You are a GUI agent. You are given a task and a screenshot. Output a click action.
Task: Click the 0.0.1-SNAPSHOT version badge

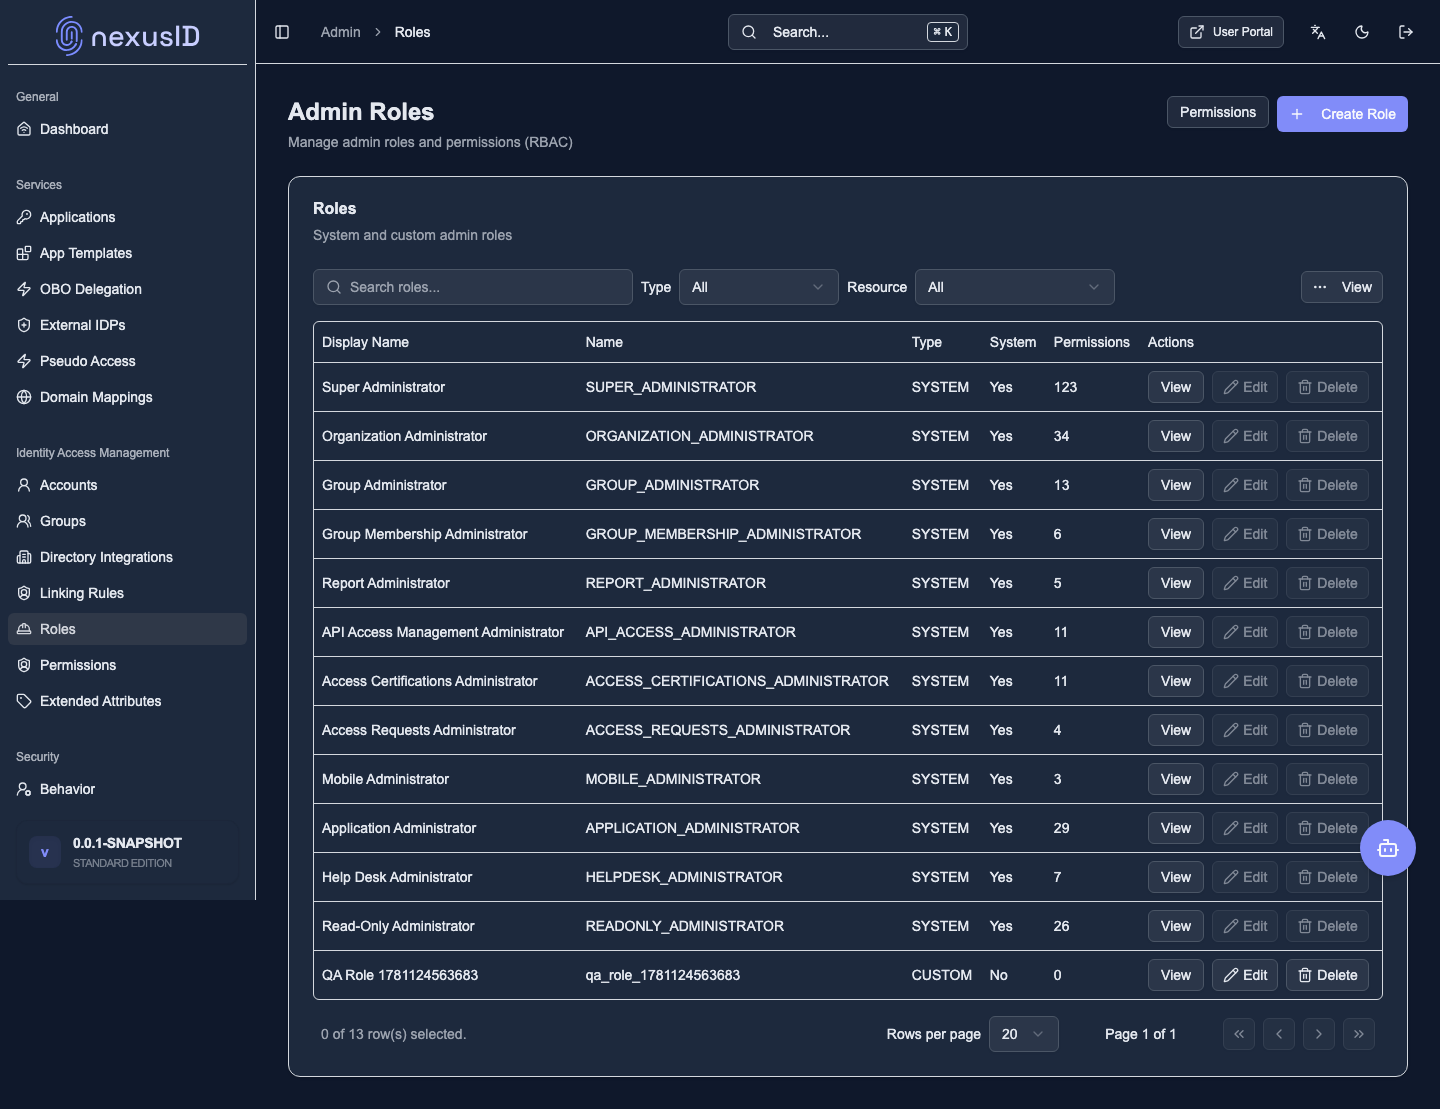(127, 852)
